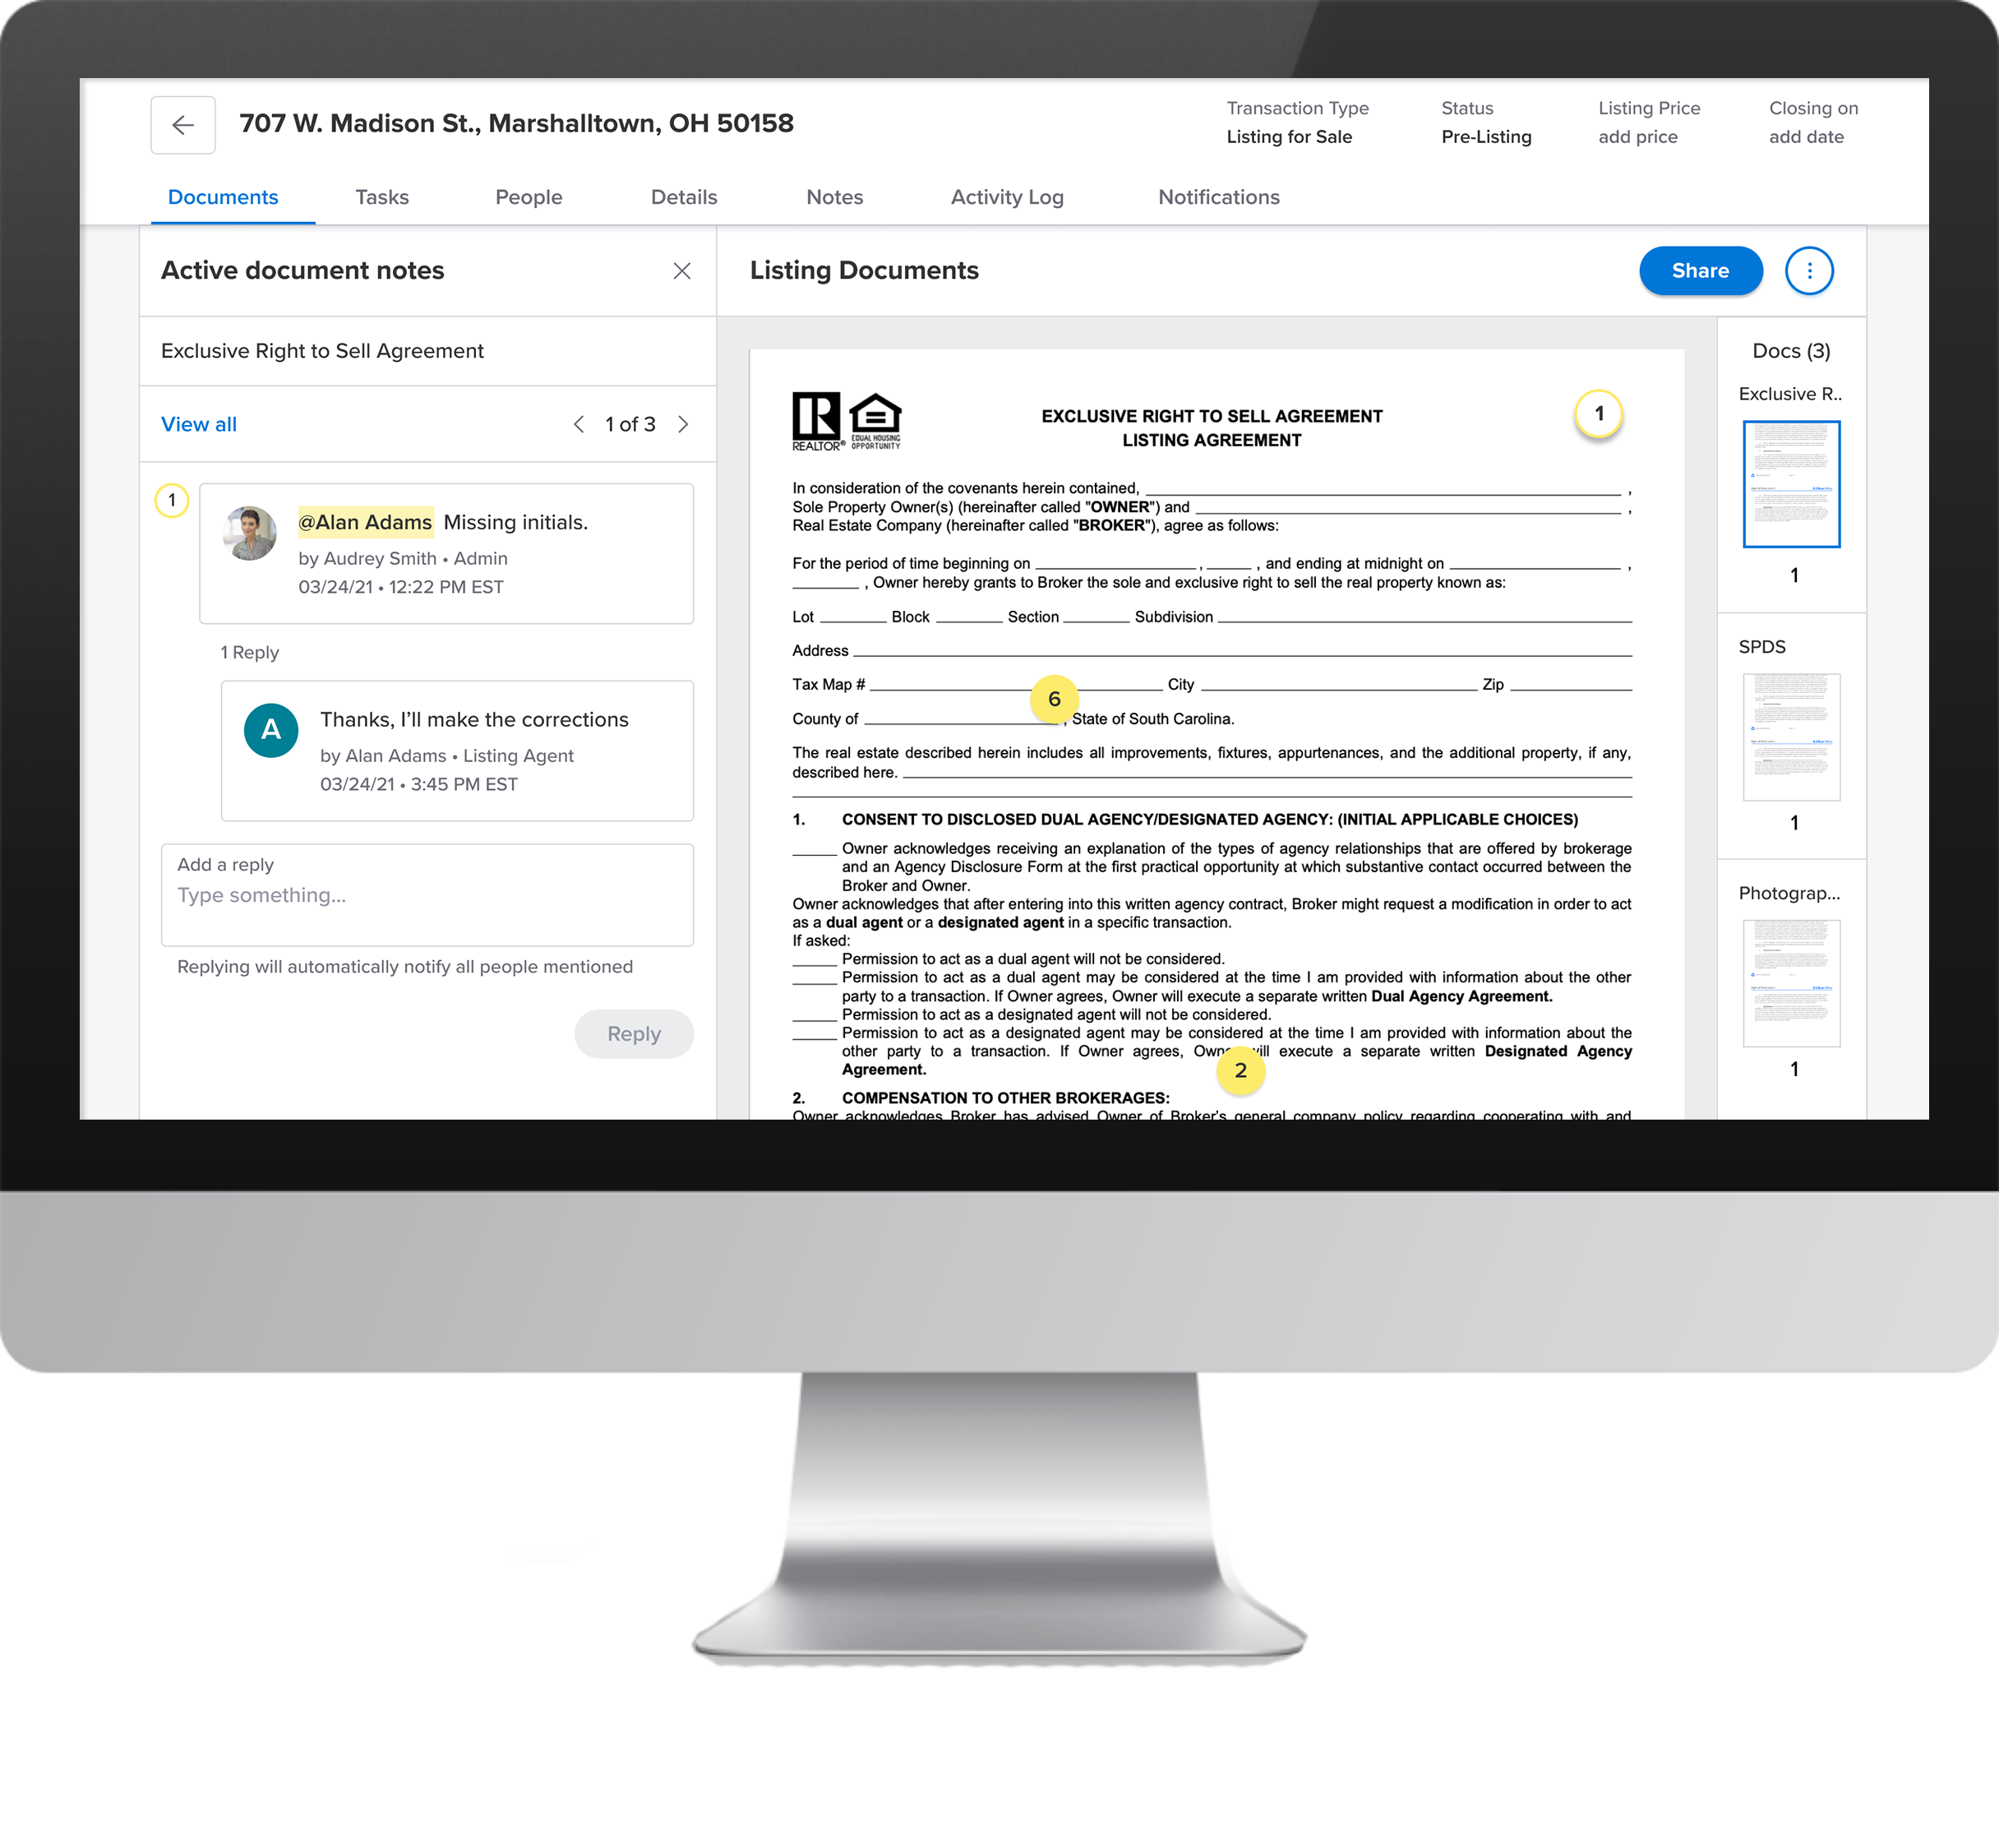Image resolution: width=1999 pixels, height=1848 pixels.
Task: Click the close icon on active document notes
Action: click(x=682, y=268)
